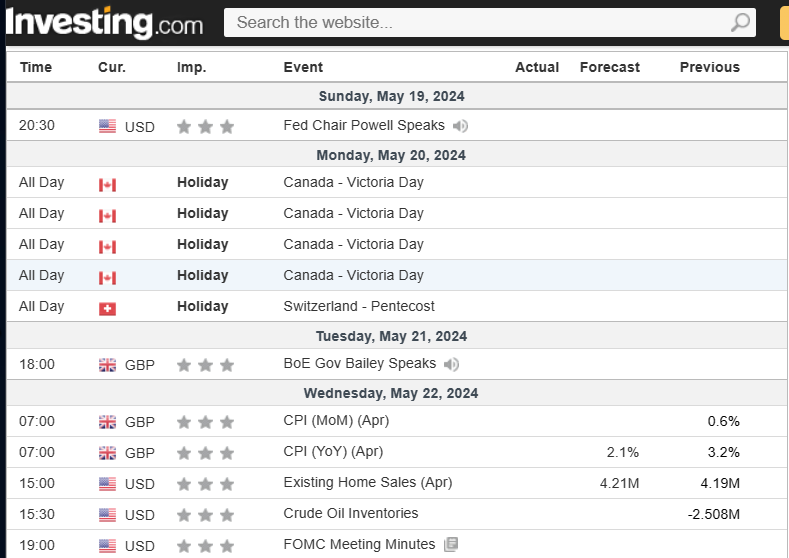Click the Existing Home Sales forecast value 4.21M
Screen dimensions: 789x558
619,483
